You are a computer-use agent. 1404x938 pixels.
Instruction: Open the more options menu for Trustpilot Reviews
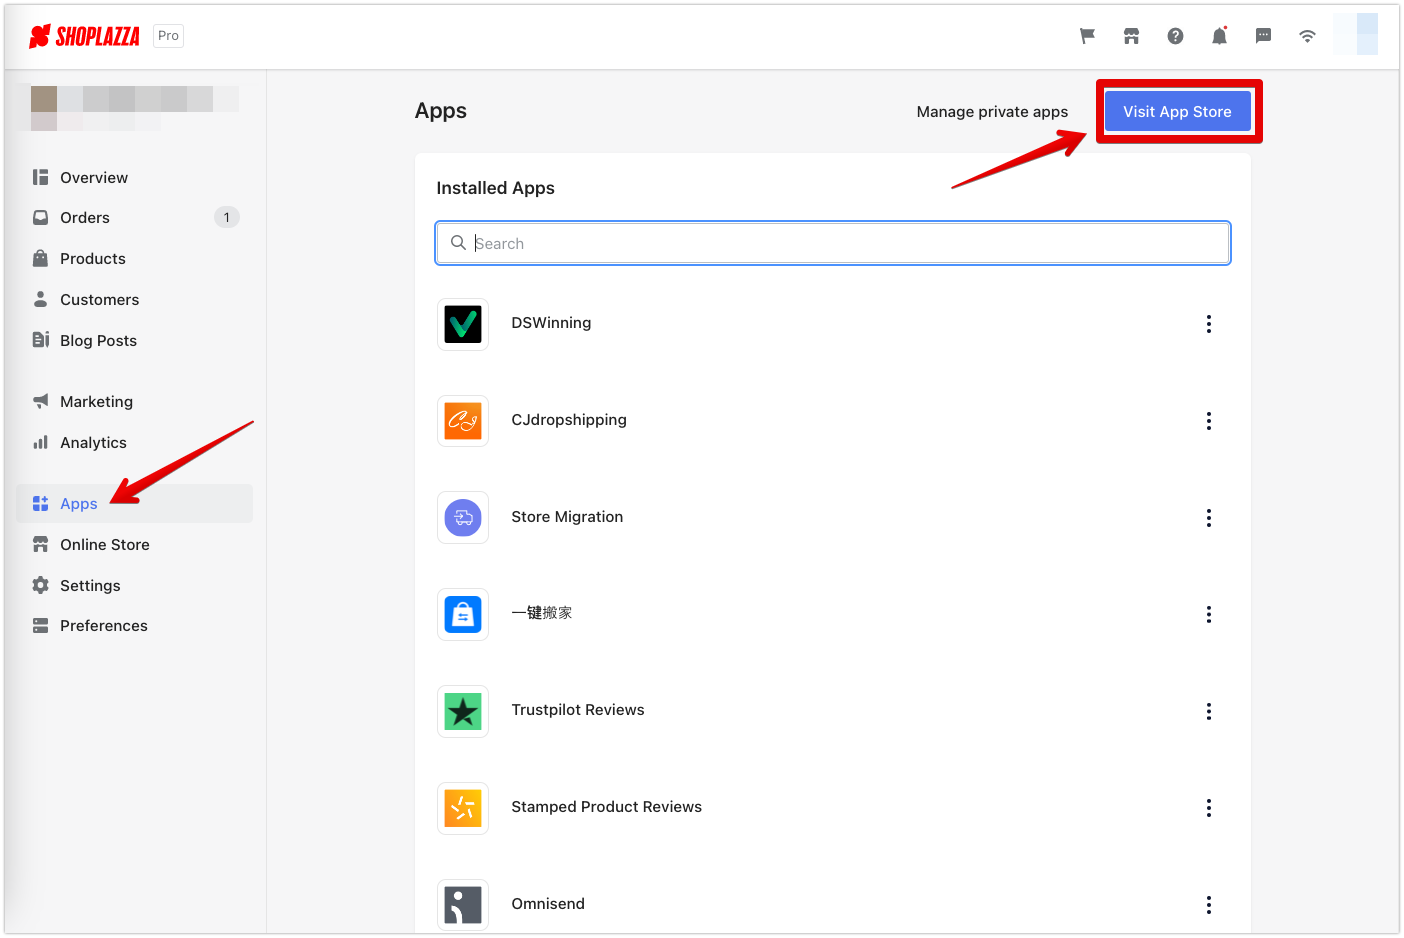(1209, 711)
